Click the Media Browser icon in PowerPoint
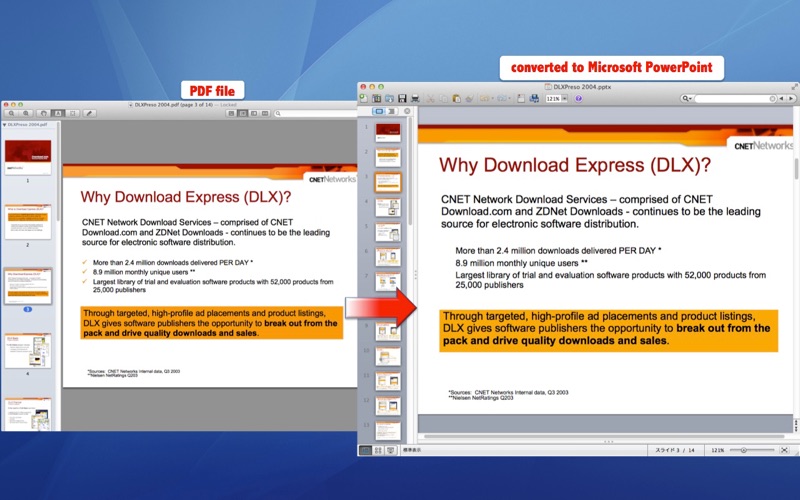Image resolution: width=800 pixels, height=500 pixels. pos(535,98)
